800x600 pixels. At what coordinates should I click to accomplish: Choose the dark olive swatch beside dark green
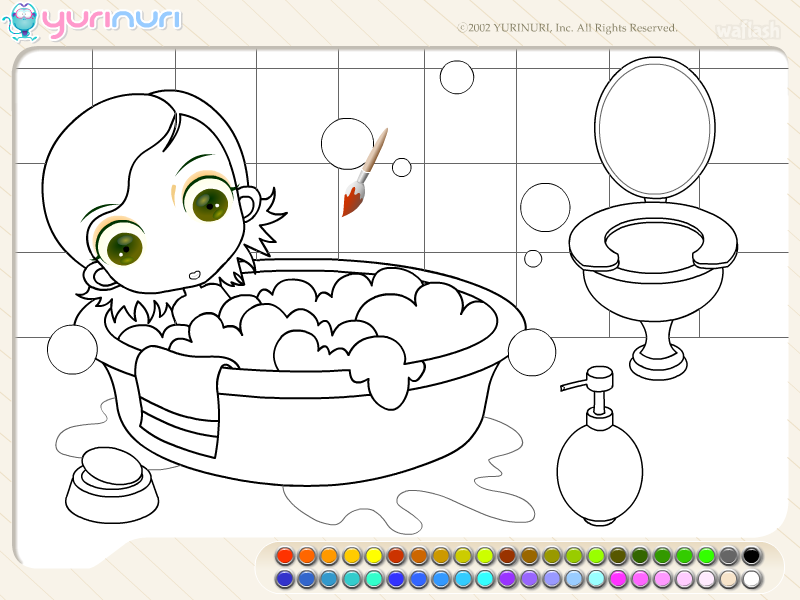(618, 556)
